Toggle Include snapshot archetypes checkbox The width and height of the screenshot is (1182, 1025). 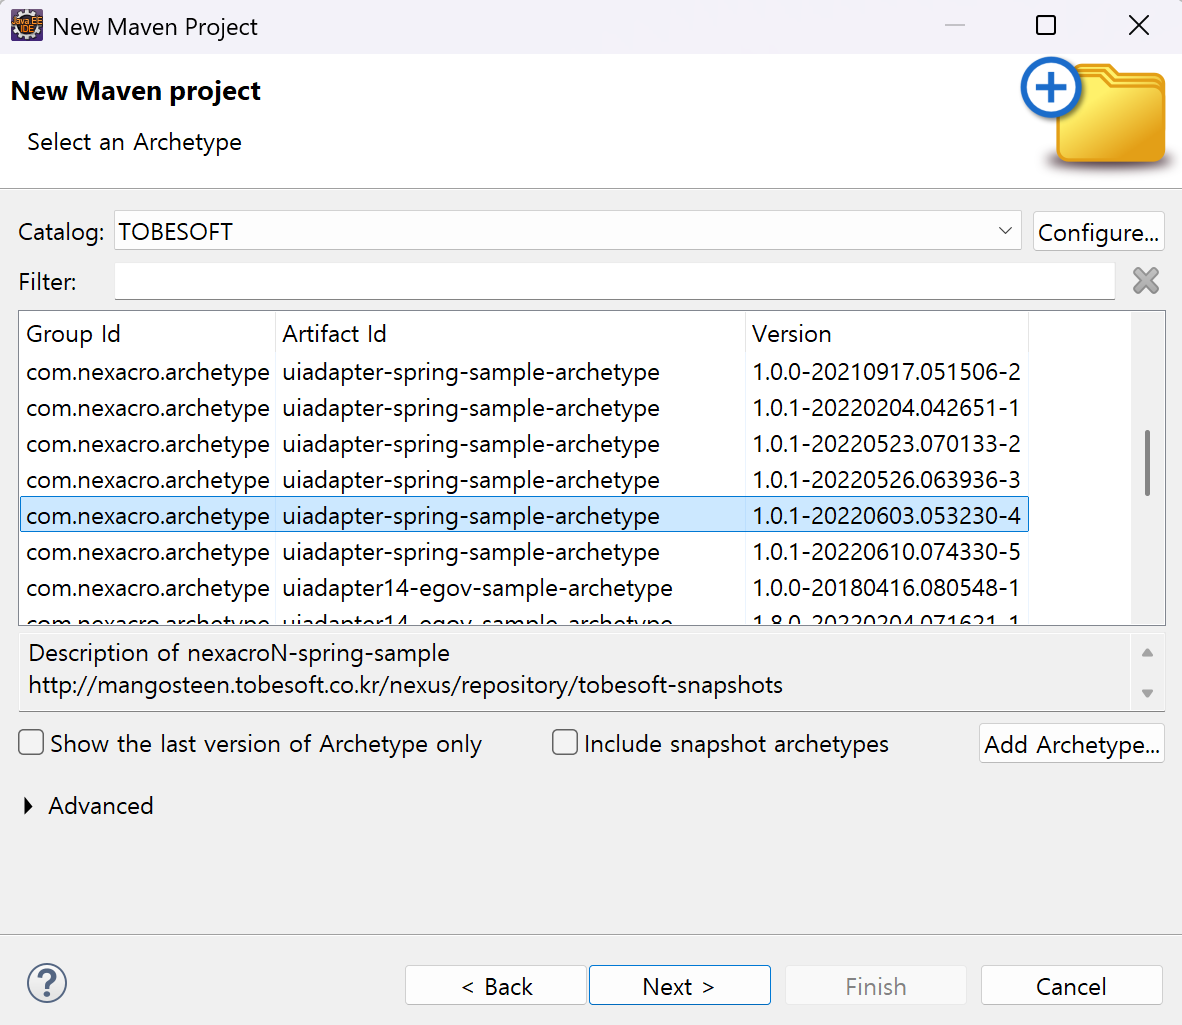coord(565,743)
